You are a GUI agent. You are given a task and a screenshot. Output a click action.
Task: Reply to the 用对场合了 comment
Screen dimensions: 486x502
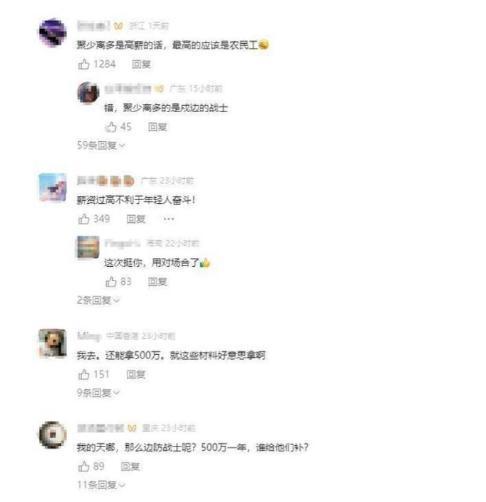pos(157,282)
